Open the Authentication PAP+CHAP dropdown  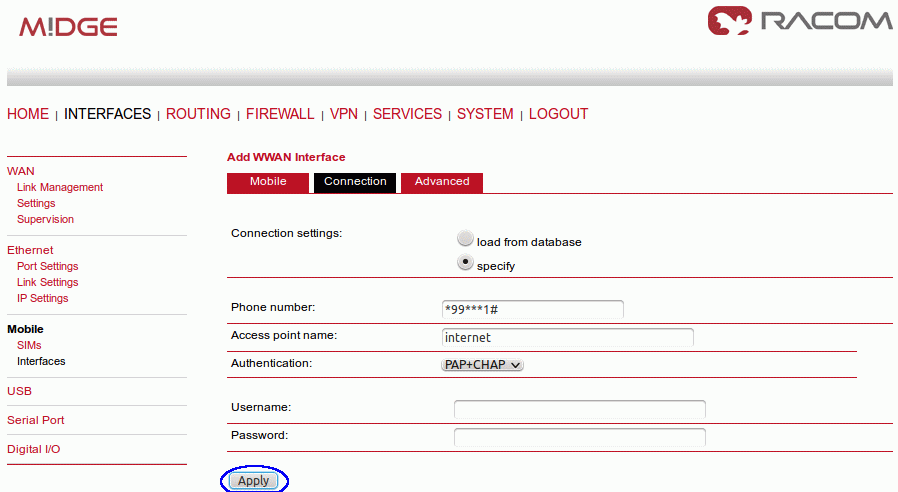click(482, 365)
